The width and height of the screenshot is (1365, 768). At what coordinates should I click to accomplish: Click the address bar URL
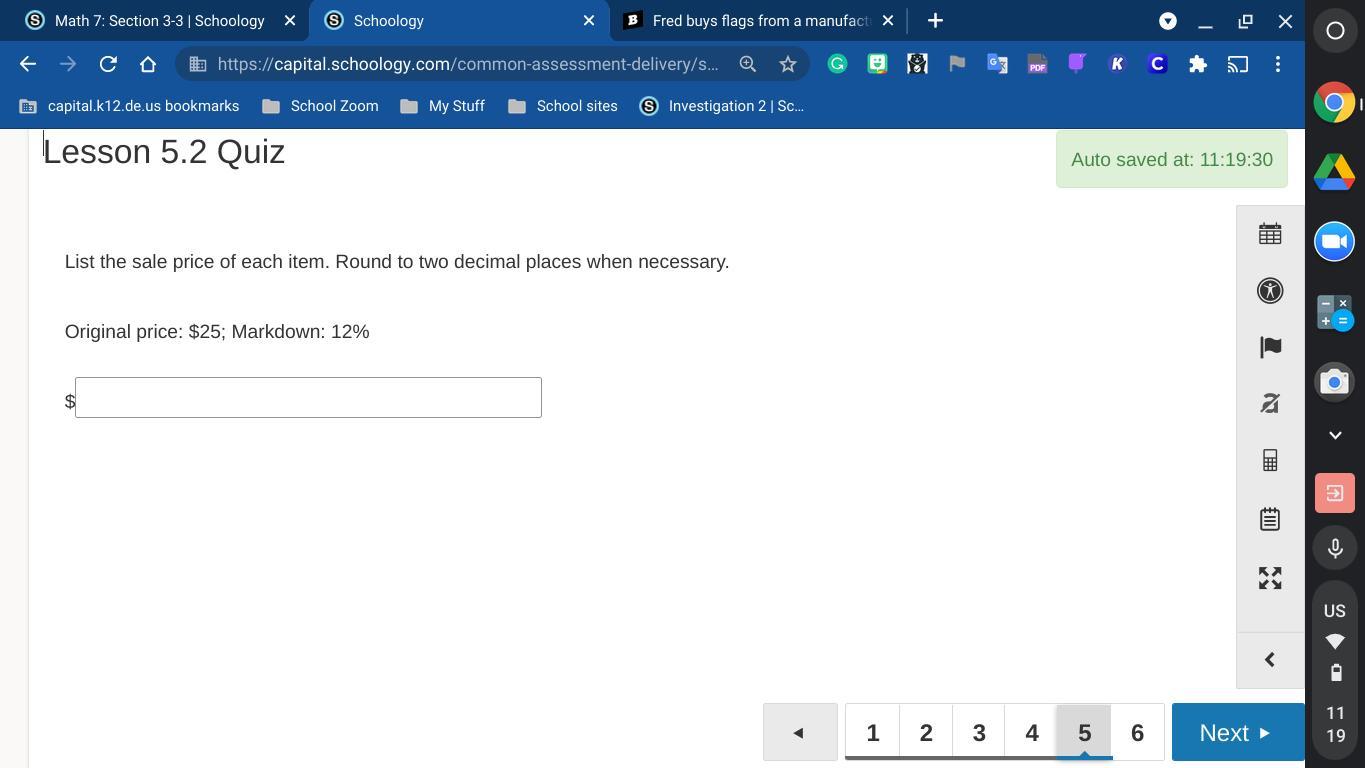coord(467,64)
